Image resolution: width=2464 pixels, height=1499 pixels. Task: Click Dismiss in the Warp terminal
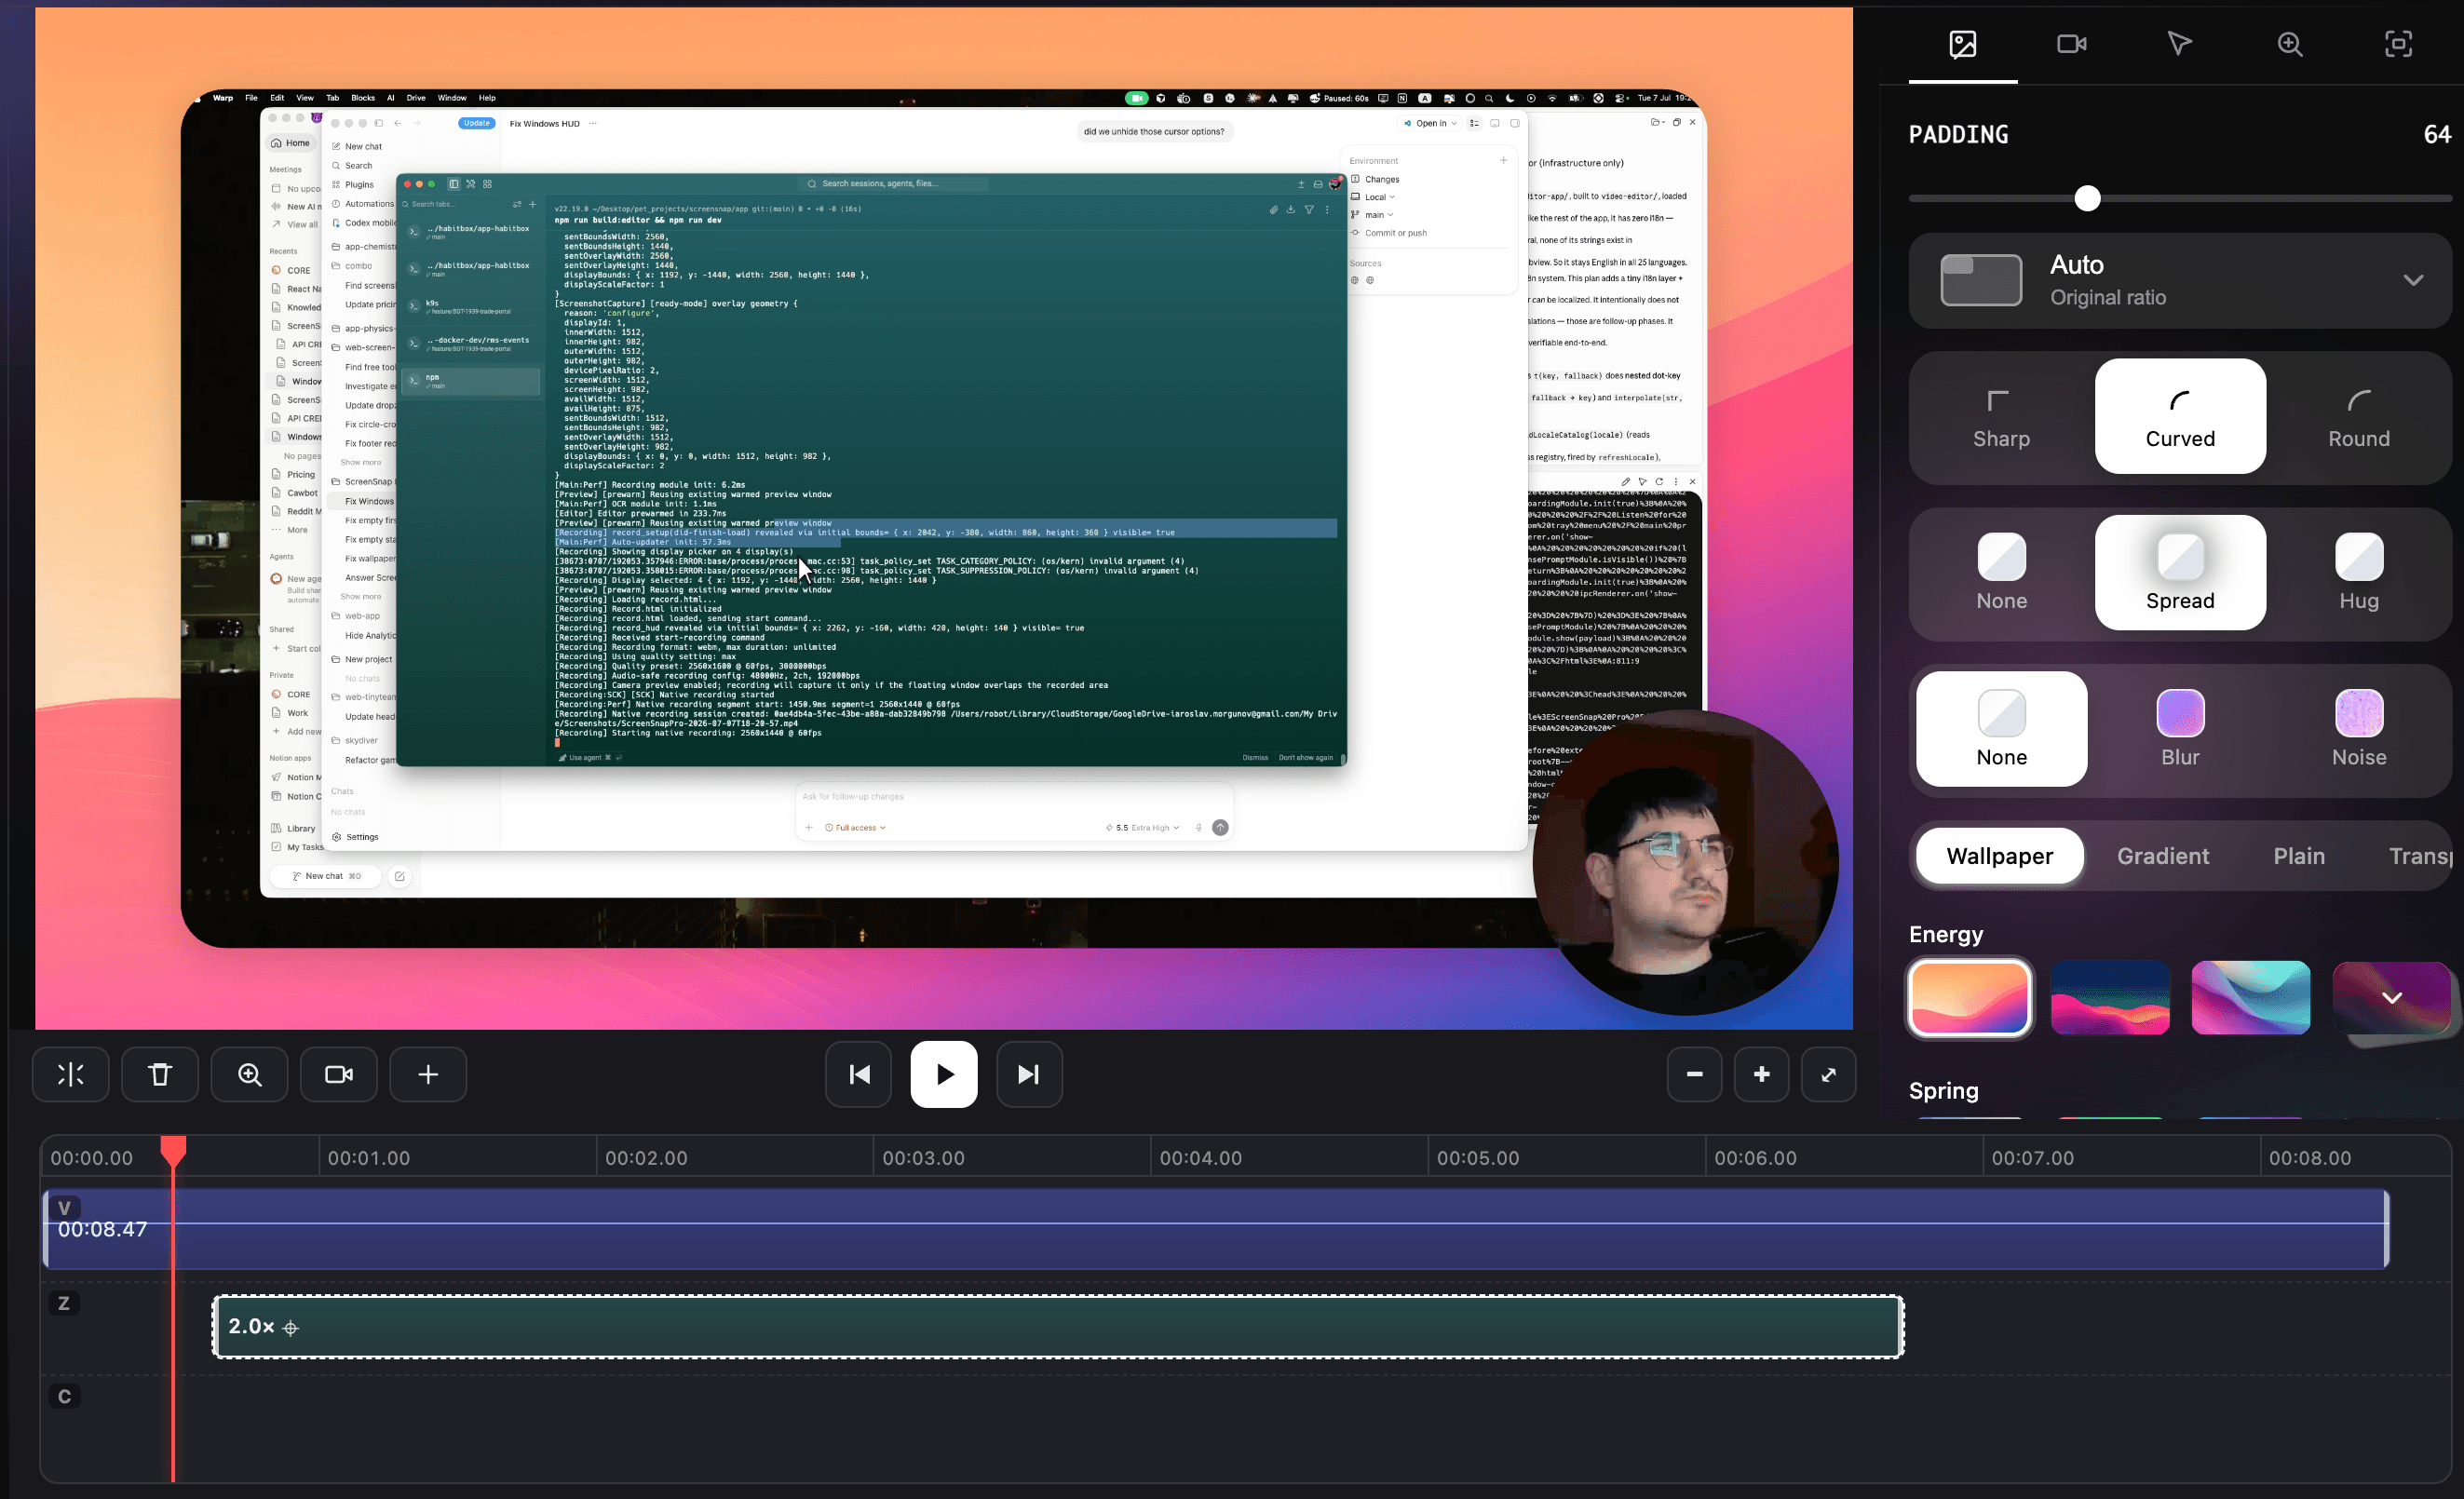coord(1255,758)
